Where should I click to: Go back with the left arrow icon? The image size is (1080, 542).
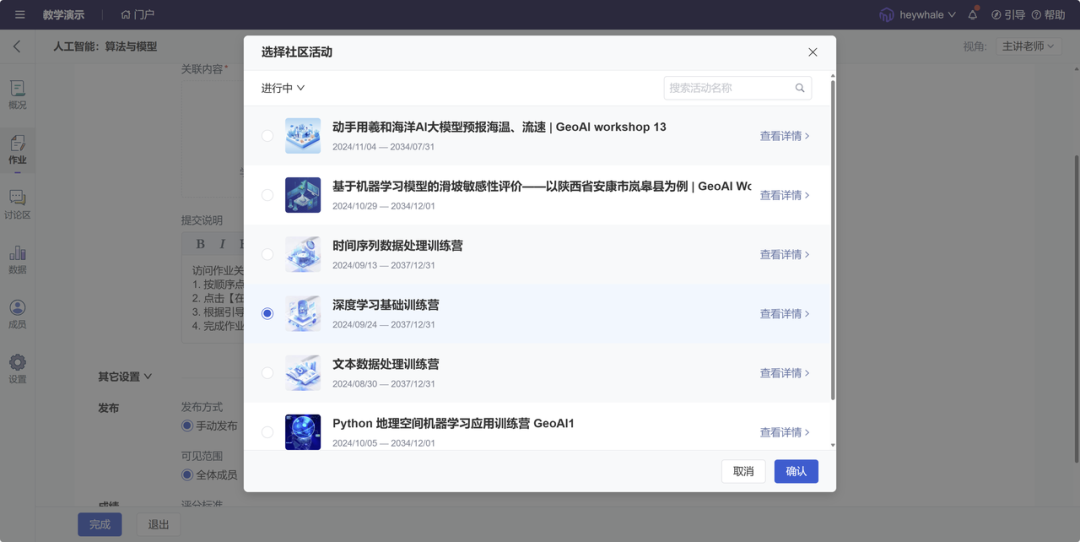coord(17,46)
